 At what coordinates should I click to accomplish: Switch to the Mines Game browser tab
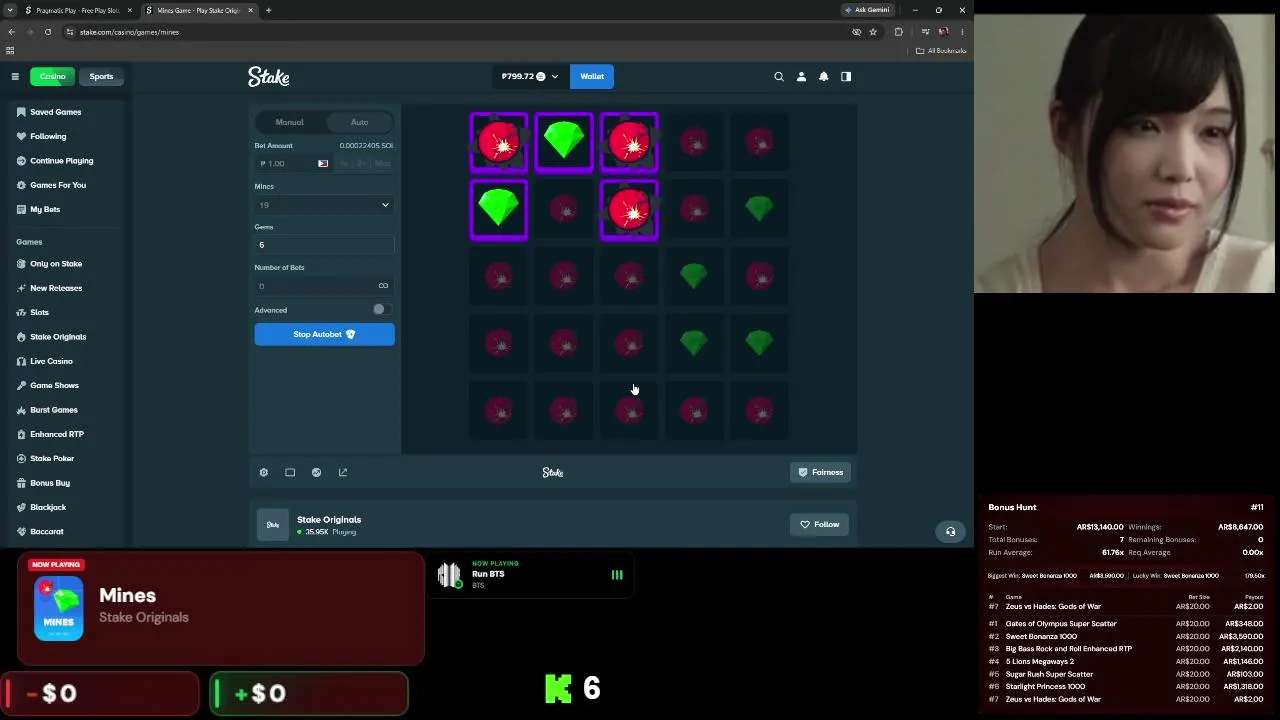pos(198,10)
